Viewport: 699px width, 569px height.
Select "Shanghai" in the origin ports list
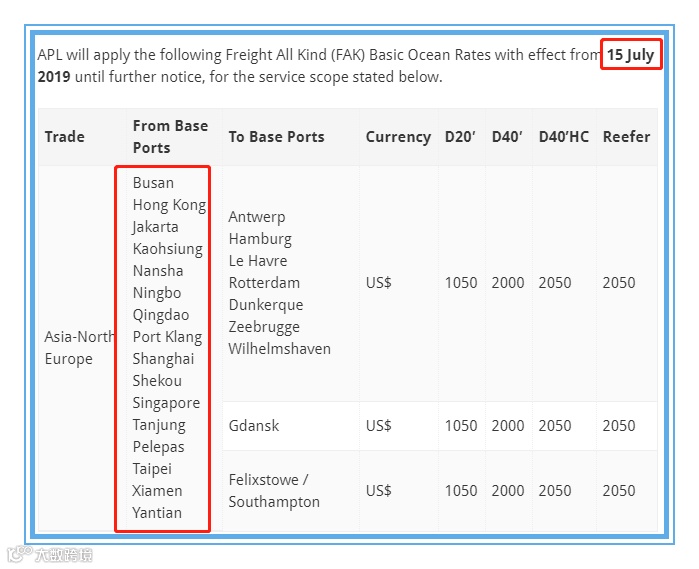pos(163,359)
